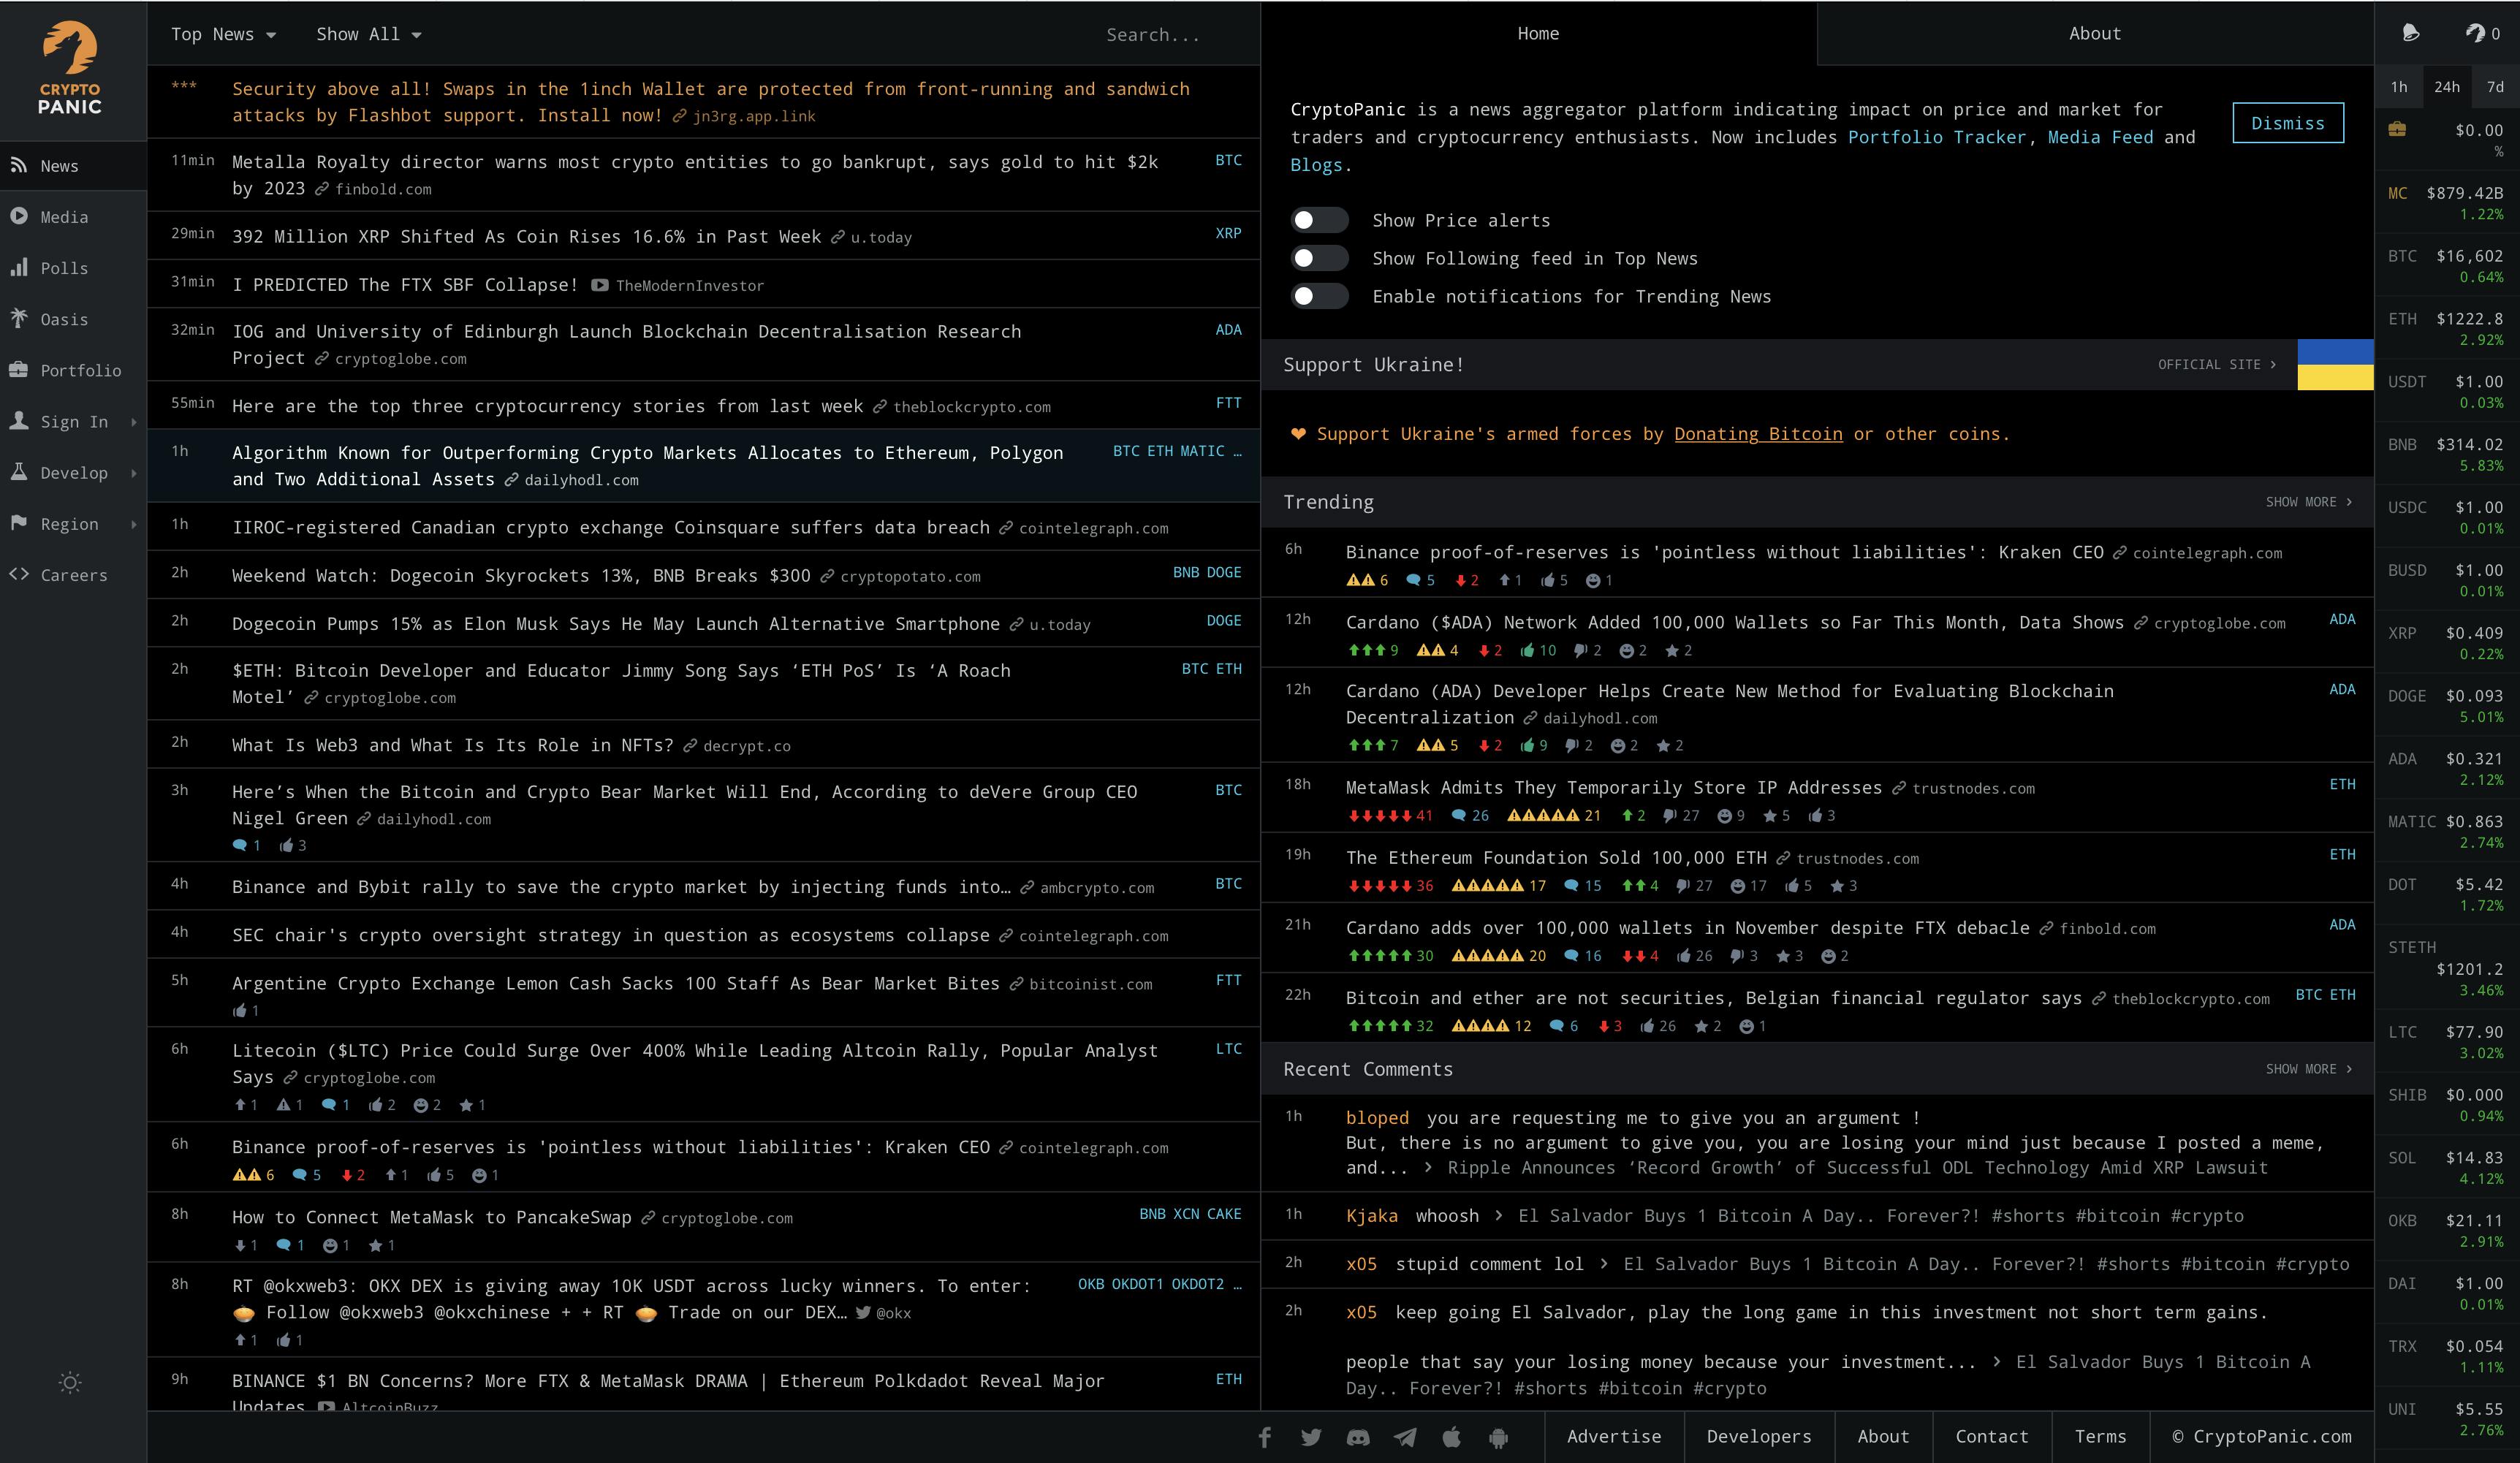Click the bar chart Polls icon

click(x=19, y=267)
